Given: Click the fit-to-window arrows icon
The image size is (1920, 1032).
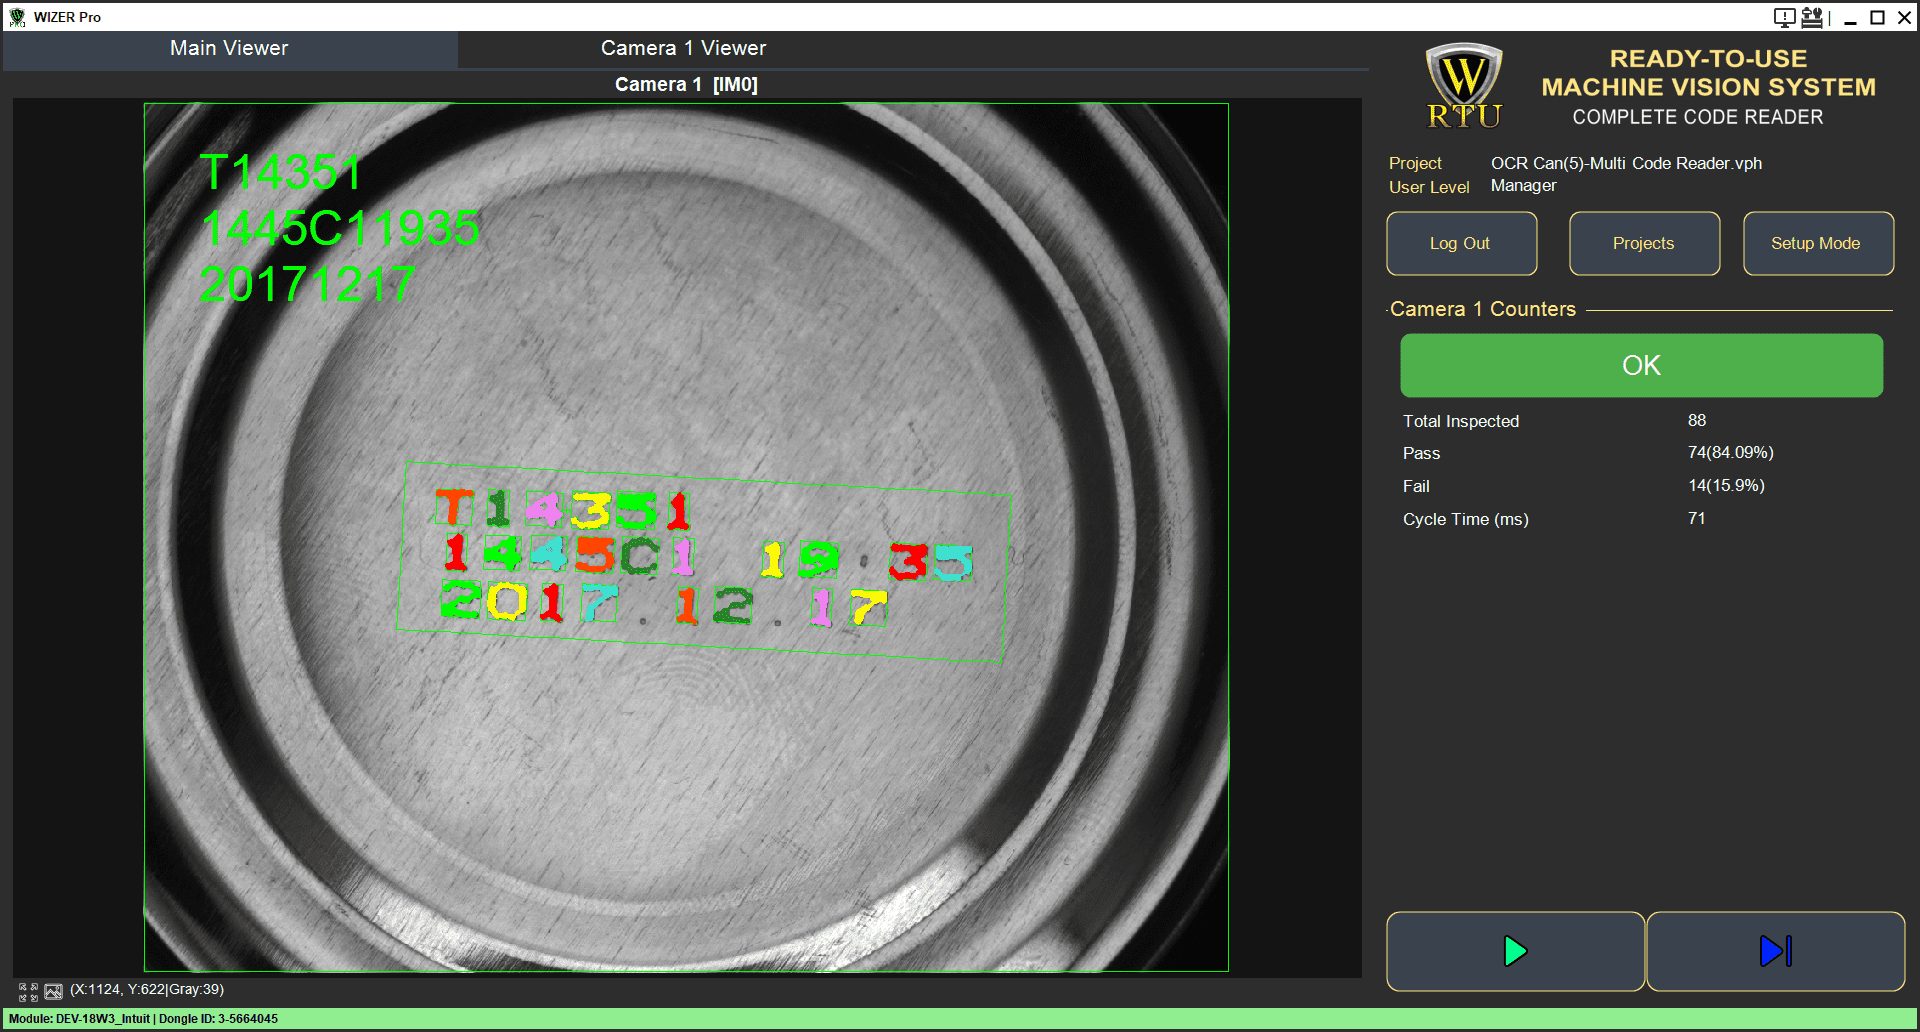Looking at the screenshot, I should point(28,991).
